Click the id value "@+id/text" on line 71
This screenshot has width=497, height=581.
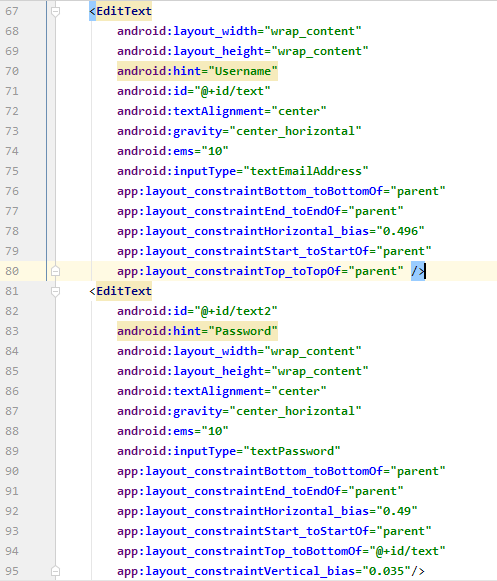tap(232, 91)
